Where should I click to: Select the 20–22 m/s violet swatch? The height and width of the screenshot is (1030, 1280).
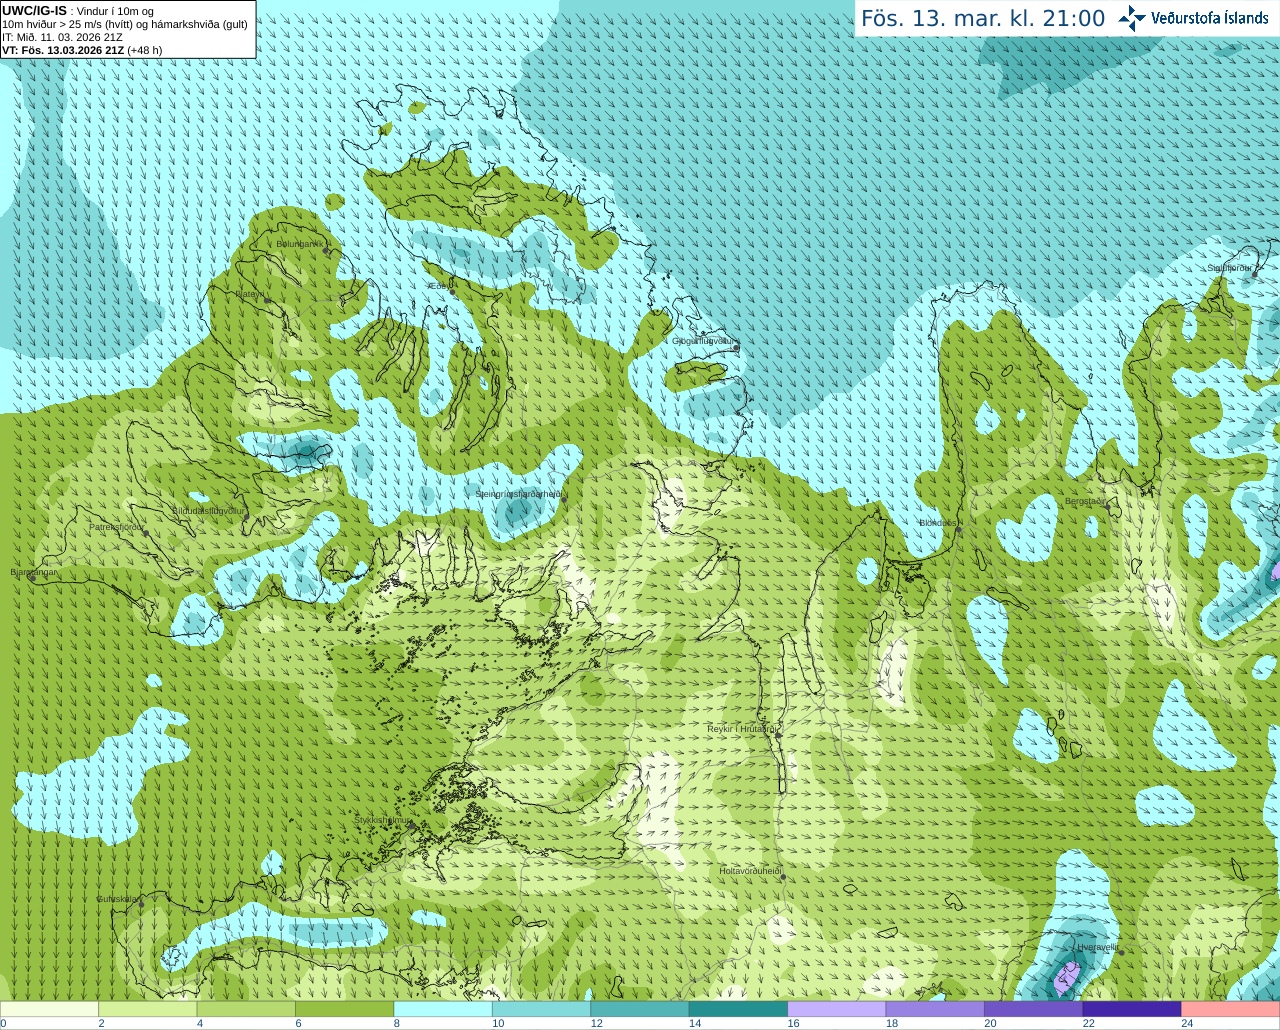tap(1034, 1009)
